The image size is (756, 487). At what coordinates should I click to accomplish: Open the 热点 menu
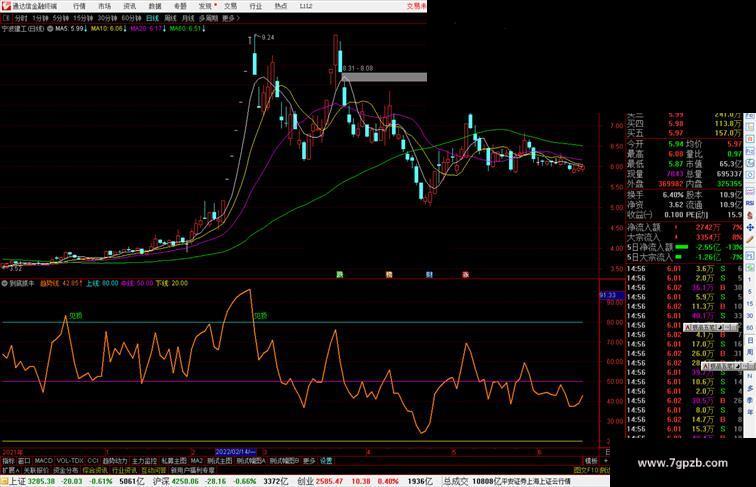(281, 6)
